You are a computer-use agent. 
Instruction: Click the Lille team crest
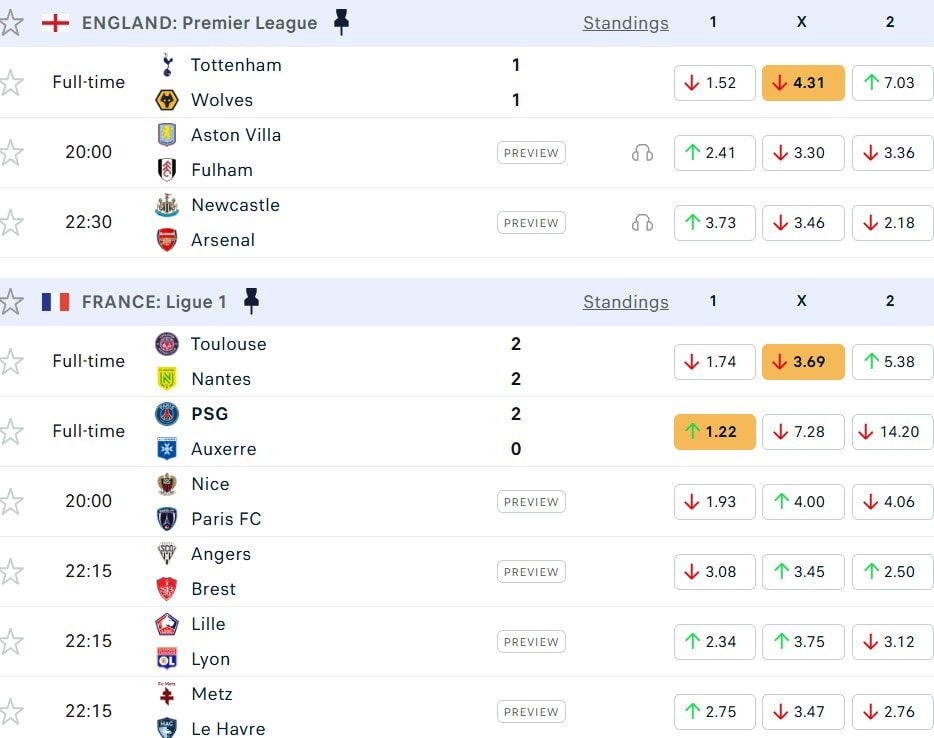[167, 624]
